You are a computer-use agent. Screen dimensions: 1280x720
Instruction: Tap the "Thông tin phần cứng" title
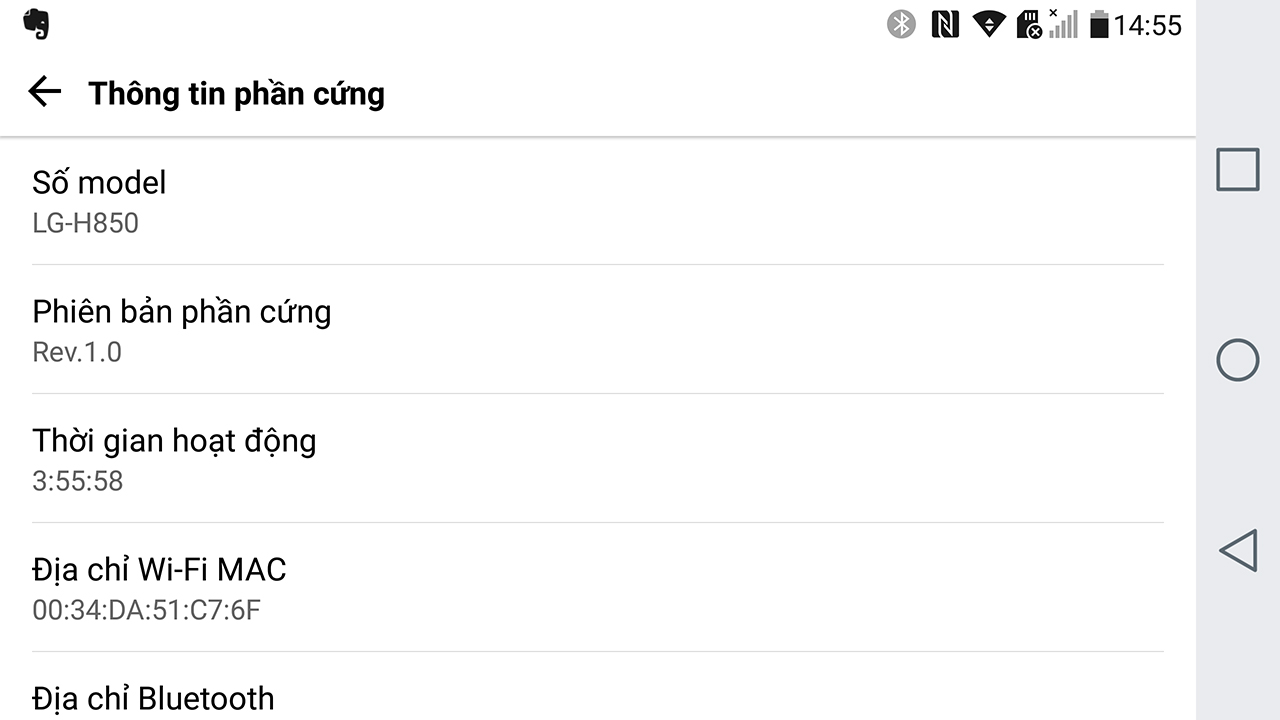(236, 94)
